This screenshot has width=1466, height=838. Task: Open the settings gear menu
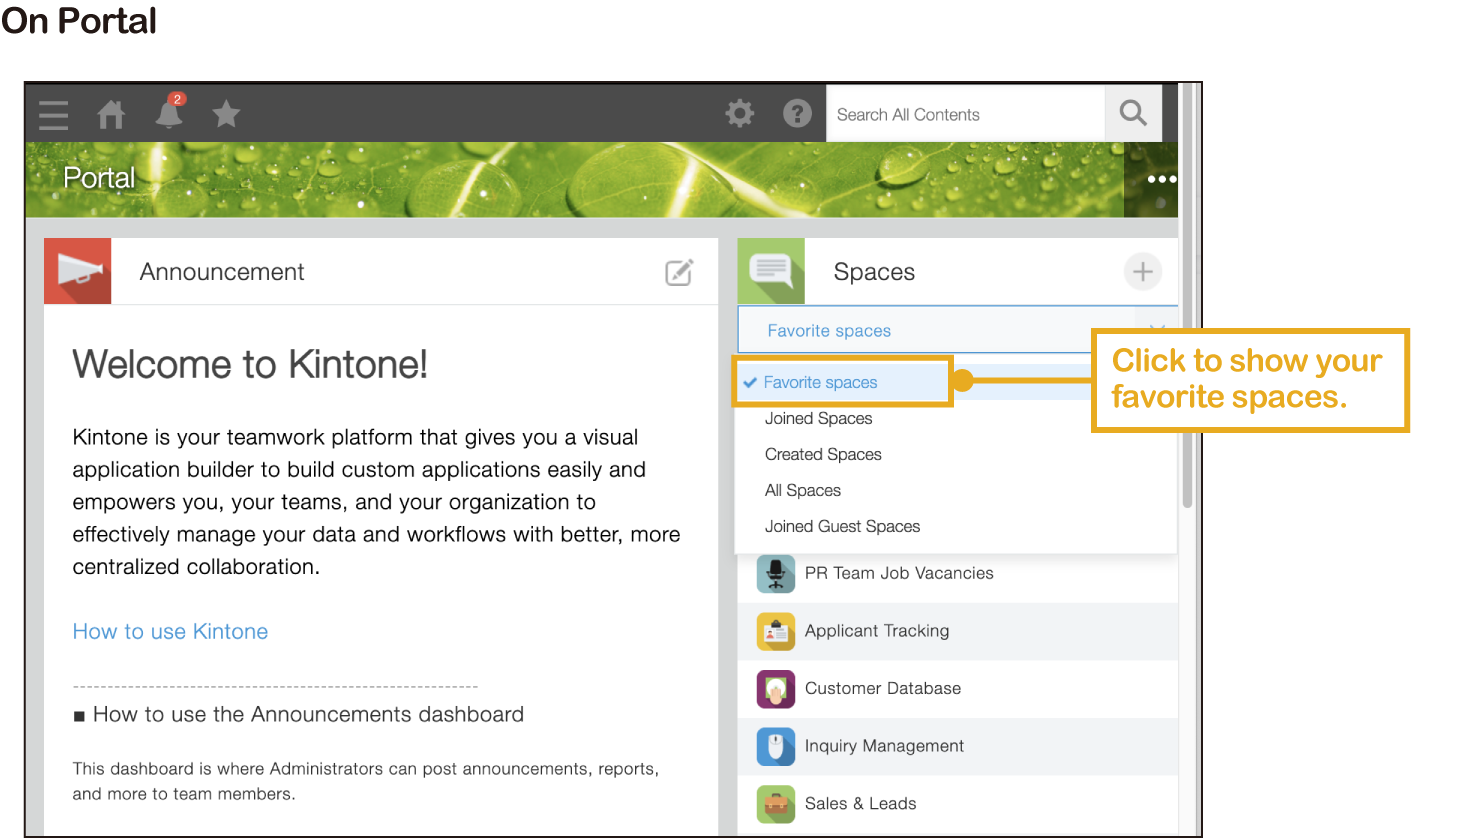point(740,113)
